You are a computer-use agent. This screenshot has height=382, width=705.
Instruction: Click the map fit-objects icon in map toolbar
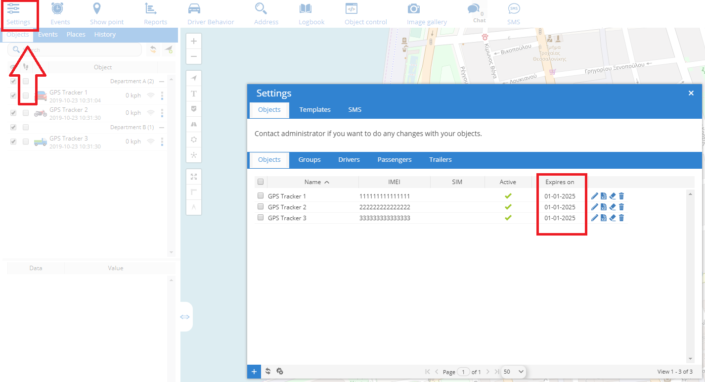[194, 177]
